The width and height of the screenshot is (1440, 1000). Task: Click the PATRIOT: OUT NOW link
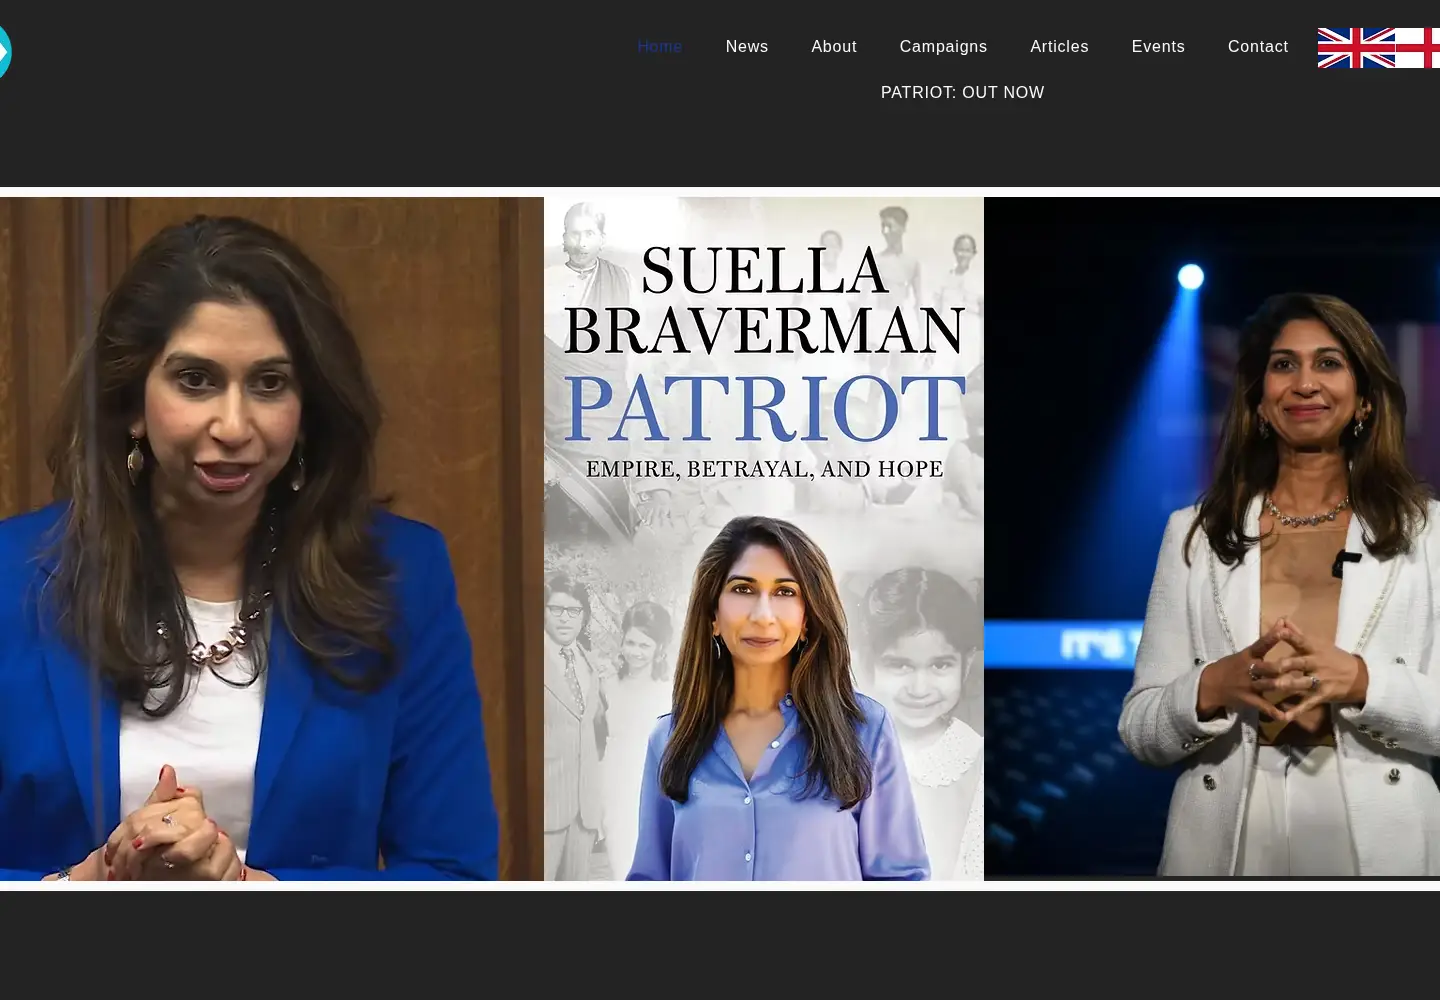[x=962, y=92]
